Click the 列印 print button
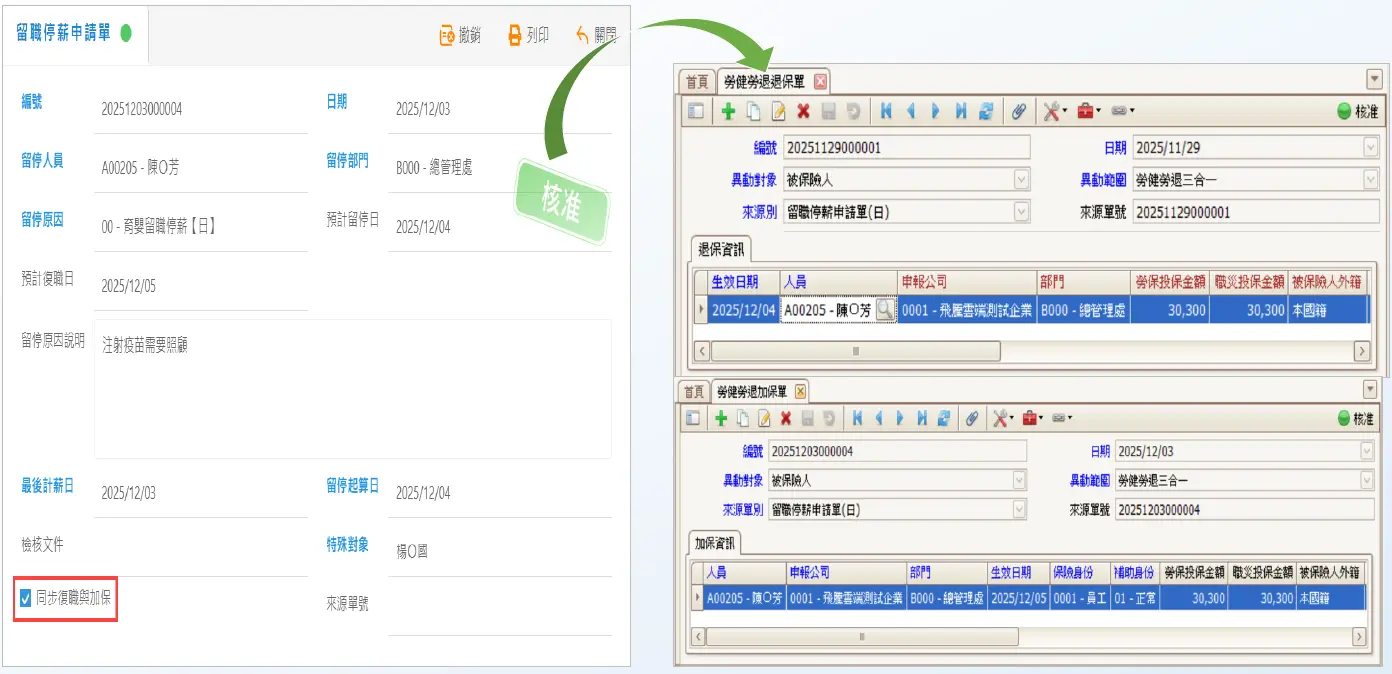This screenshot has width=1392, height=674. 528,36
